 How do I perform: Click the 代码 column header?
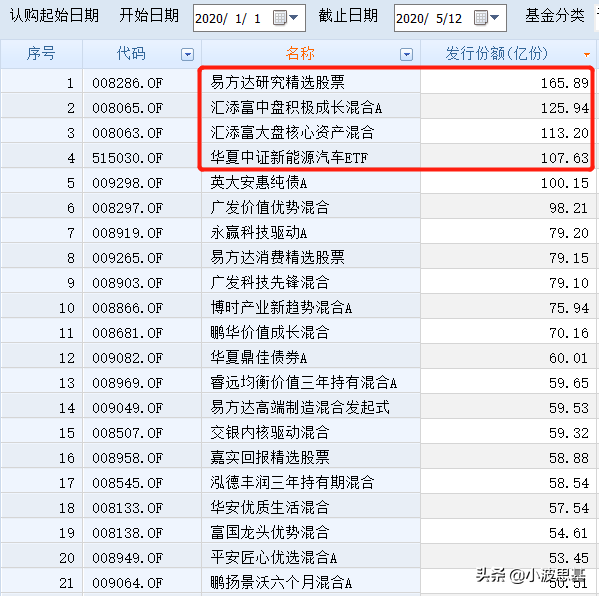point(131,53)
